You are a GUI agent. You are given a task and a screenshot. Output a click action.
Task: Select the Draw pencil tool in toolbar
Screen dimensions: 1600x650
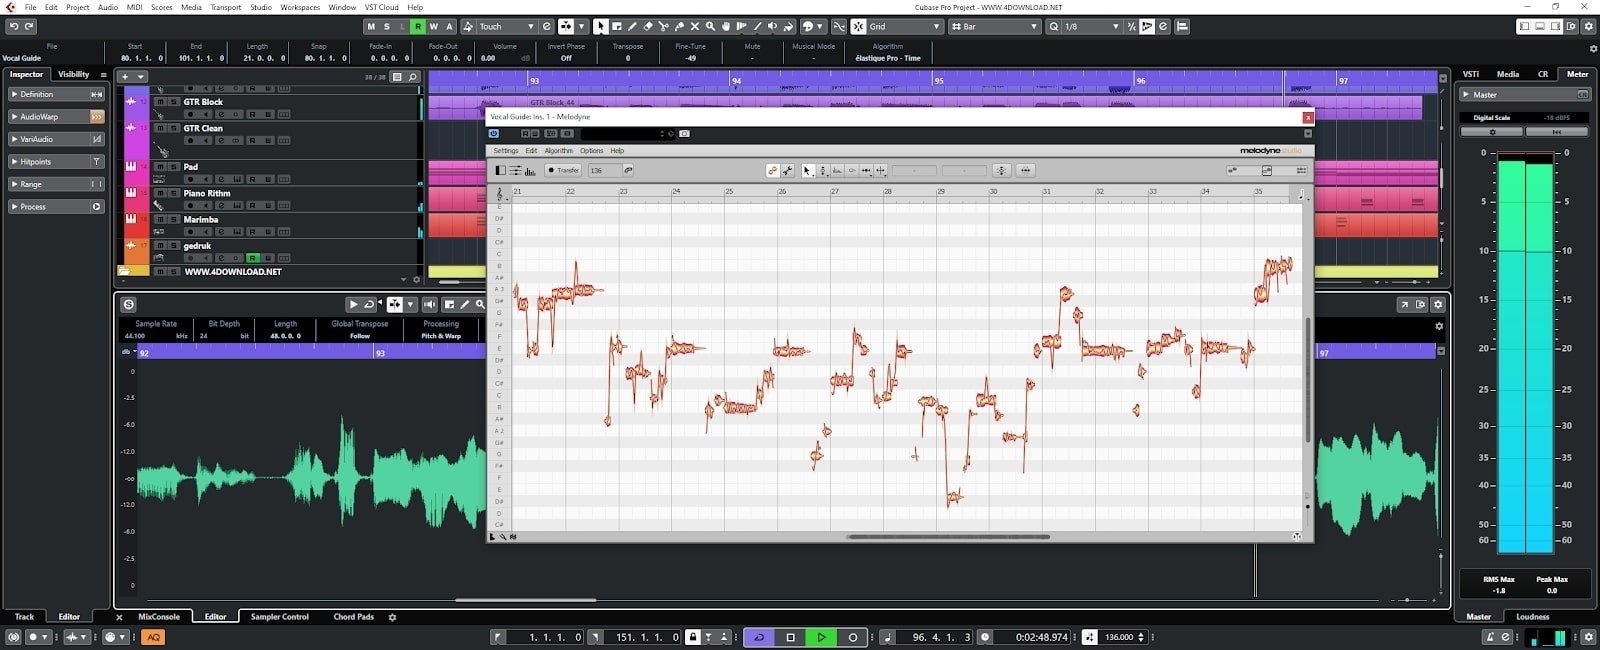pyautogui.click(x=632, y=26)
